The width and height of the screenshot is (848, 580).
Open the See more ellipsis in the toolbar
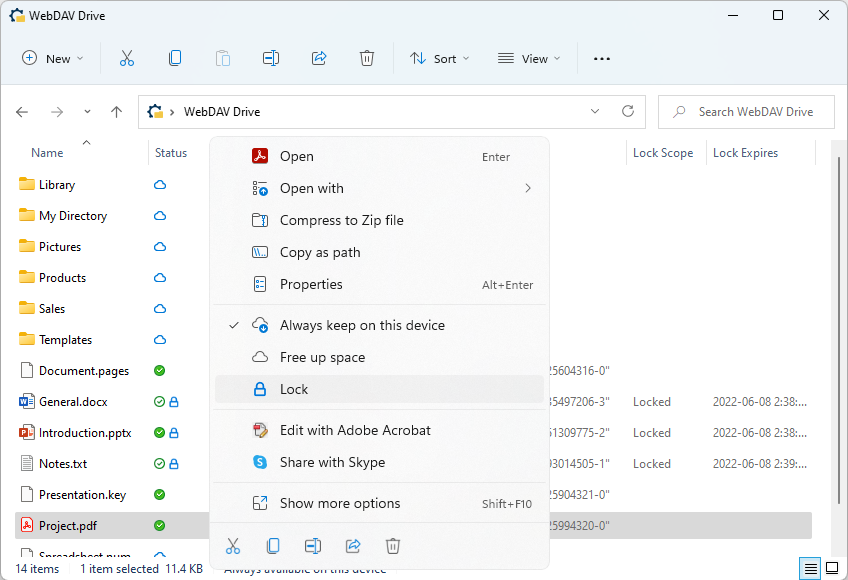point(601,58)
